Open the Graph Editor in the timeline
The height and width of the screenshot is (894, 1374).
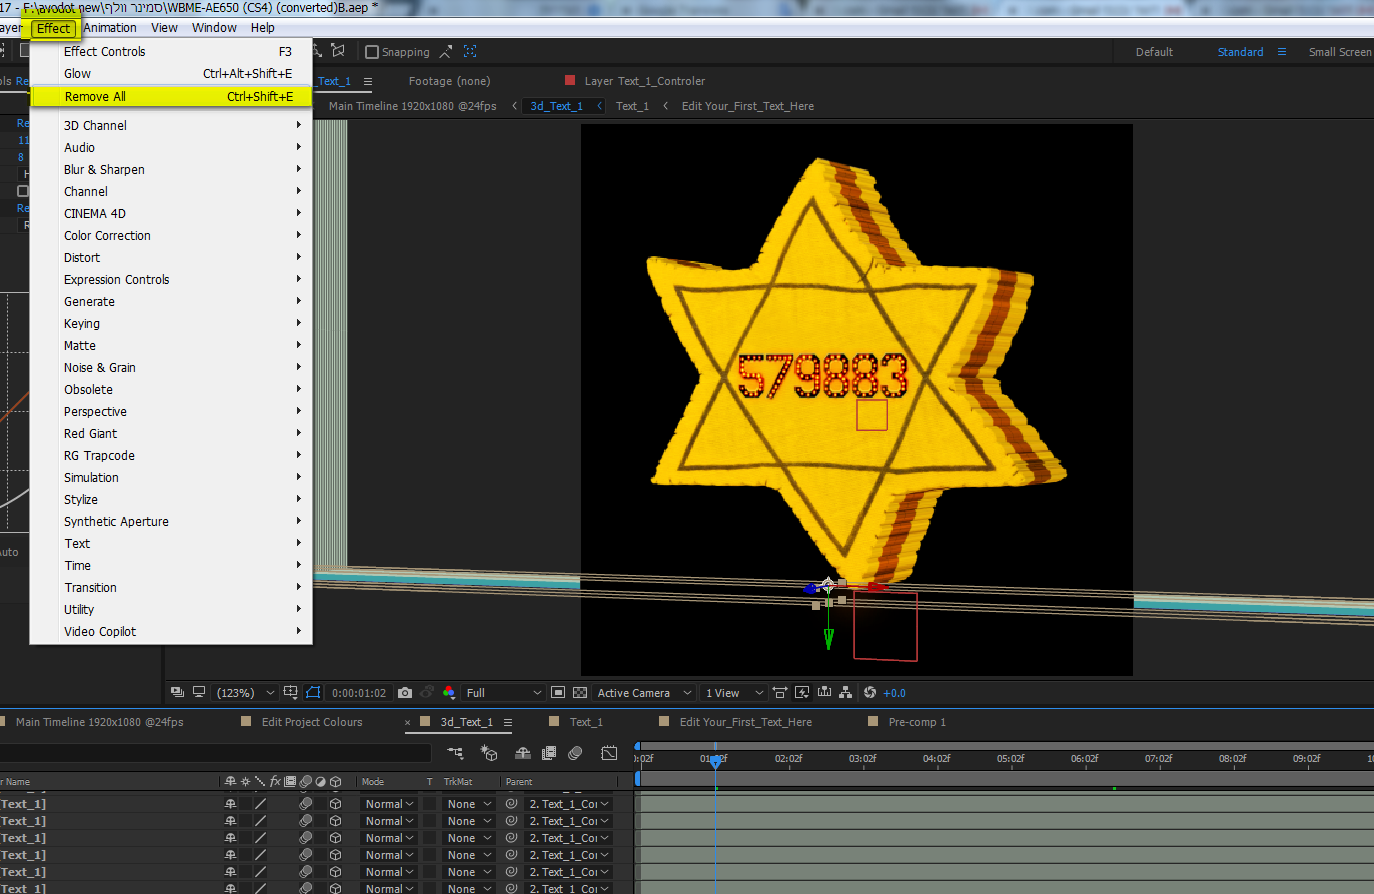coord(609,753)
